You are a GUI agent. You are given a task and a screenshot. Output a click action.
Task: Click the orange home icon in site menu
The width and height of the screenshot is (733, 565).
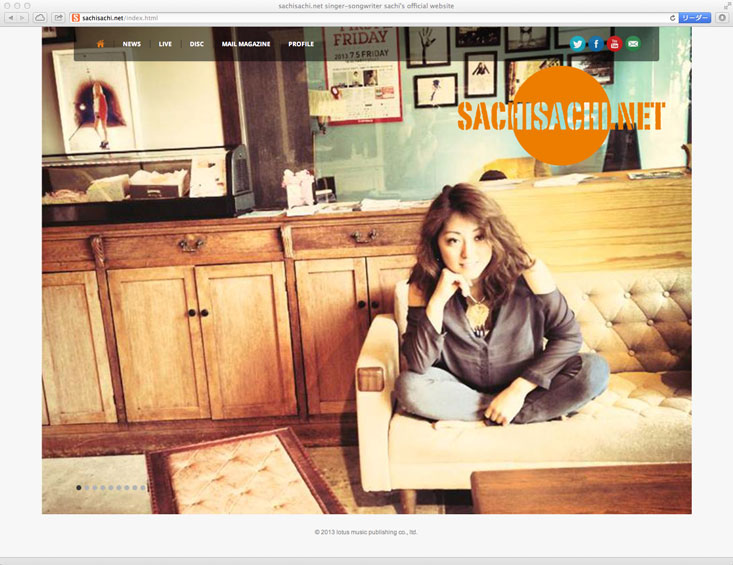pyautogui.click(x=100, y=43)
